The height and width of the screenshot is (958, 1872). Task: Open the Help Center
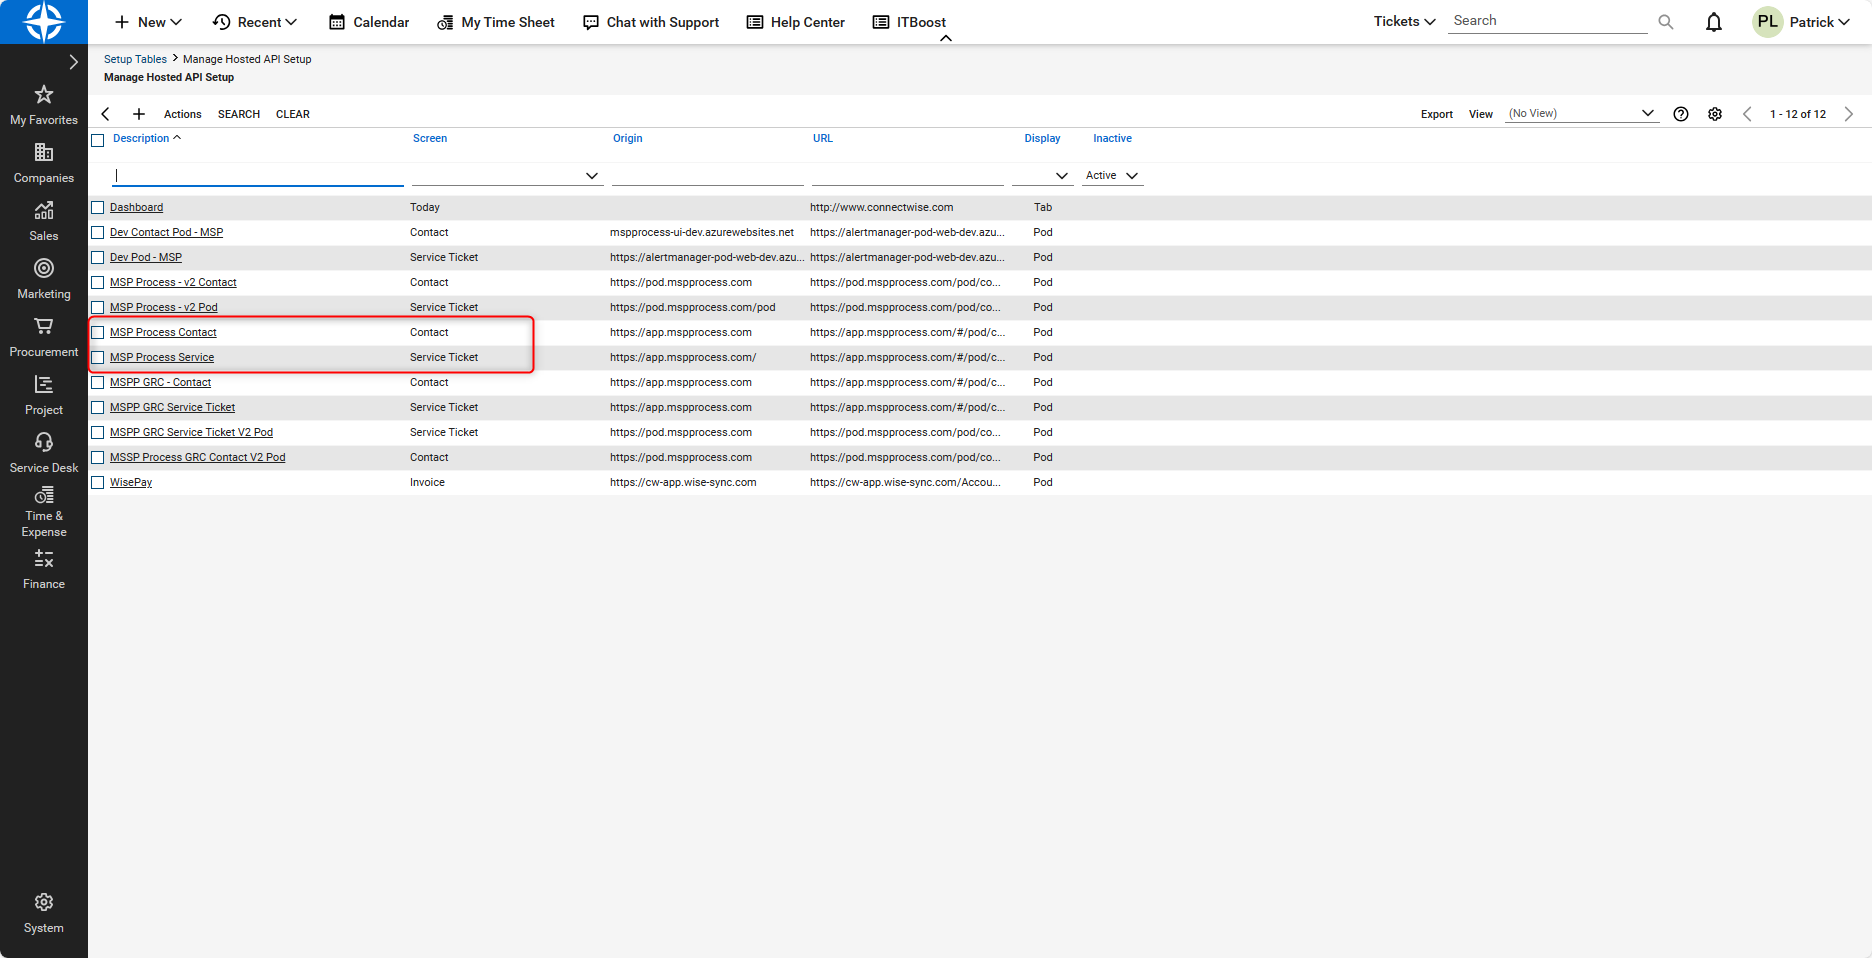tap(796, 22)
